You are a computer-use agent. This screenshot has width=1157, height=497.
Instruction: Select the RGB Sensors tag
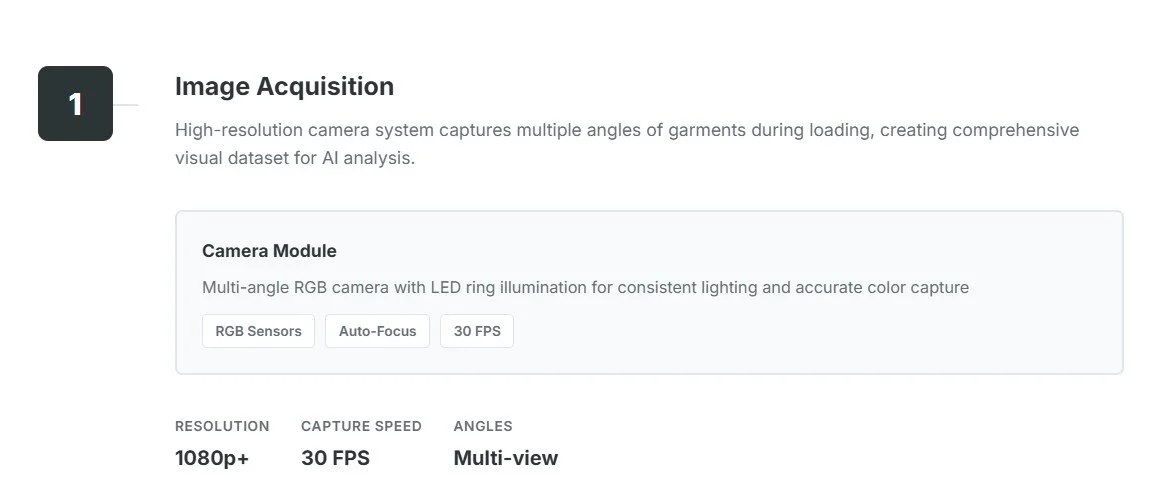pyautogui.click(x=258, y=331)
